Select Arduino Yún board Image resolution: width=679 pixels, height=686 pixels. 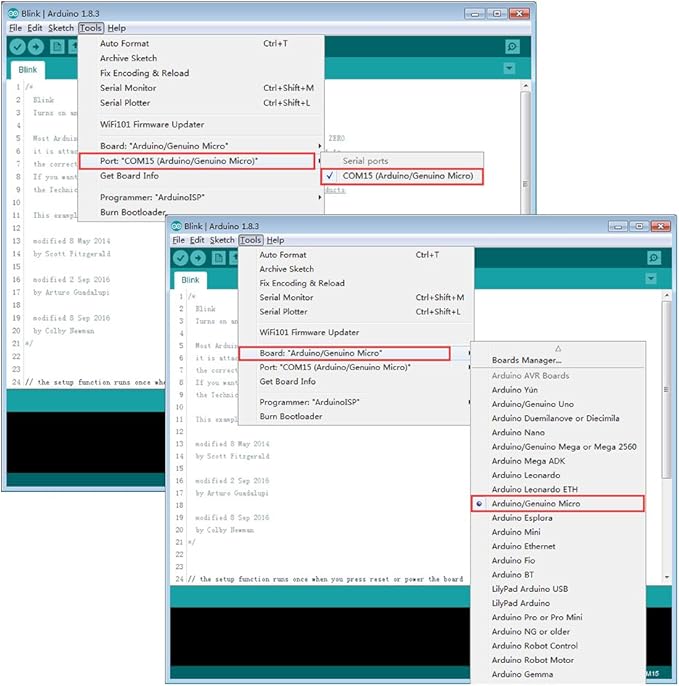tap(558, 390)
